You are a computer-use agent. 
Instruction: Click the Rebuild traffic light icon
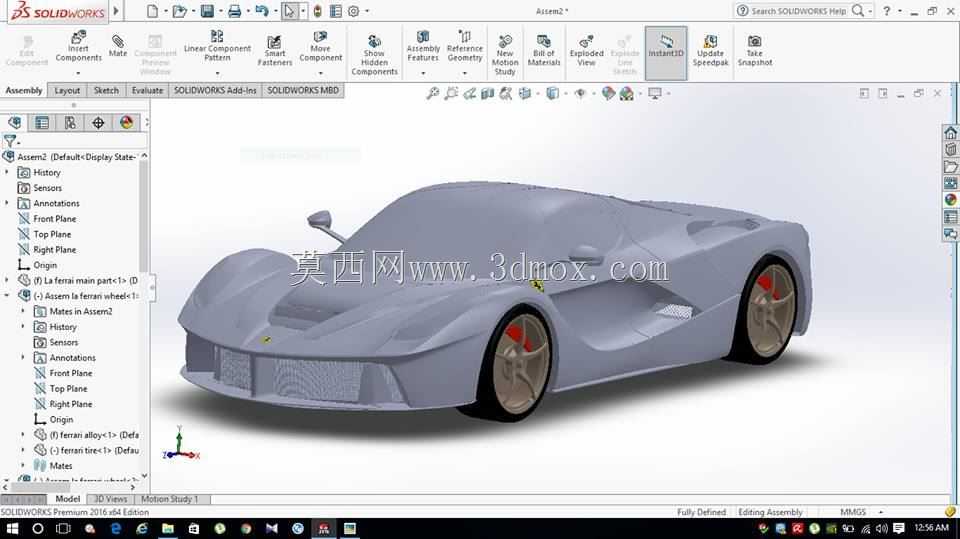pyautogui.click(x=318, y=11)
